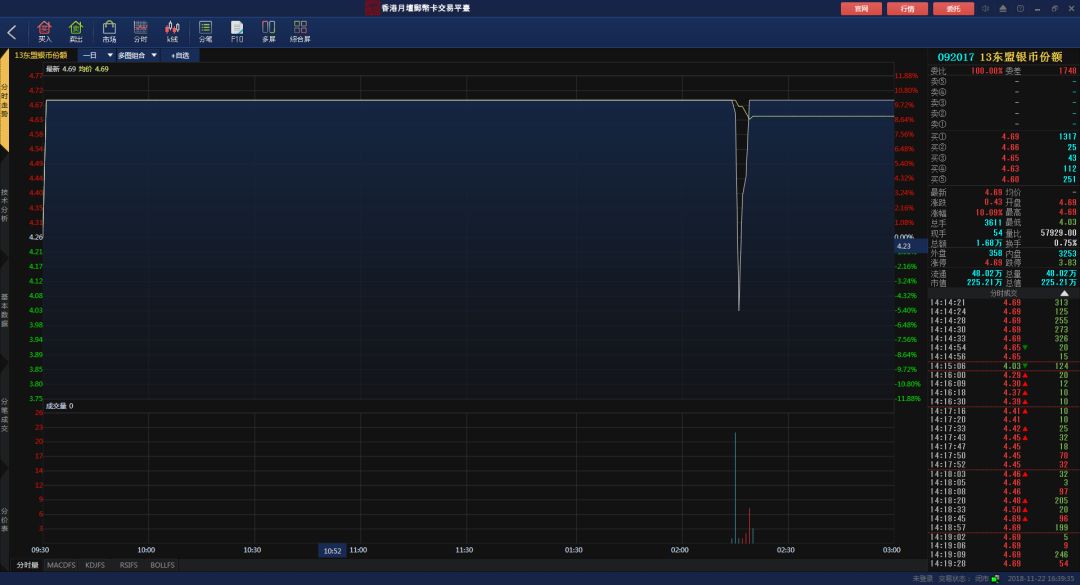This screenshot has height=585, width=1080.
Task: Open the 多屏 multi-screen icon
Action: point(269,31)
